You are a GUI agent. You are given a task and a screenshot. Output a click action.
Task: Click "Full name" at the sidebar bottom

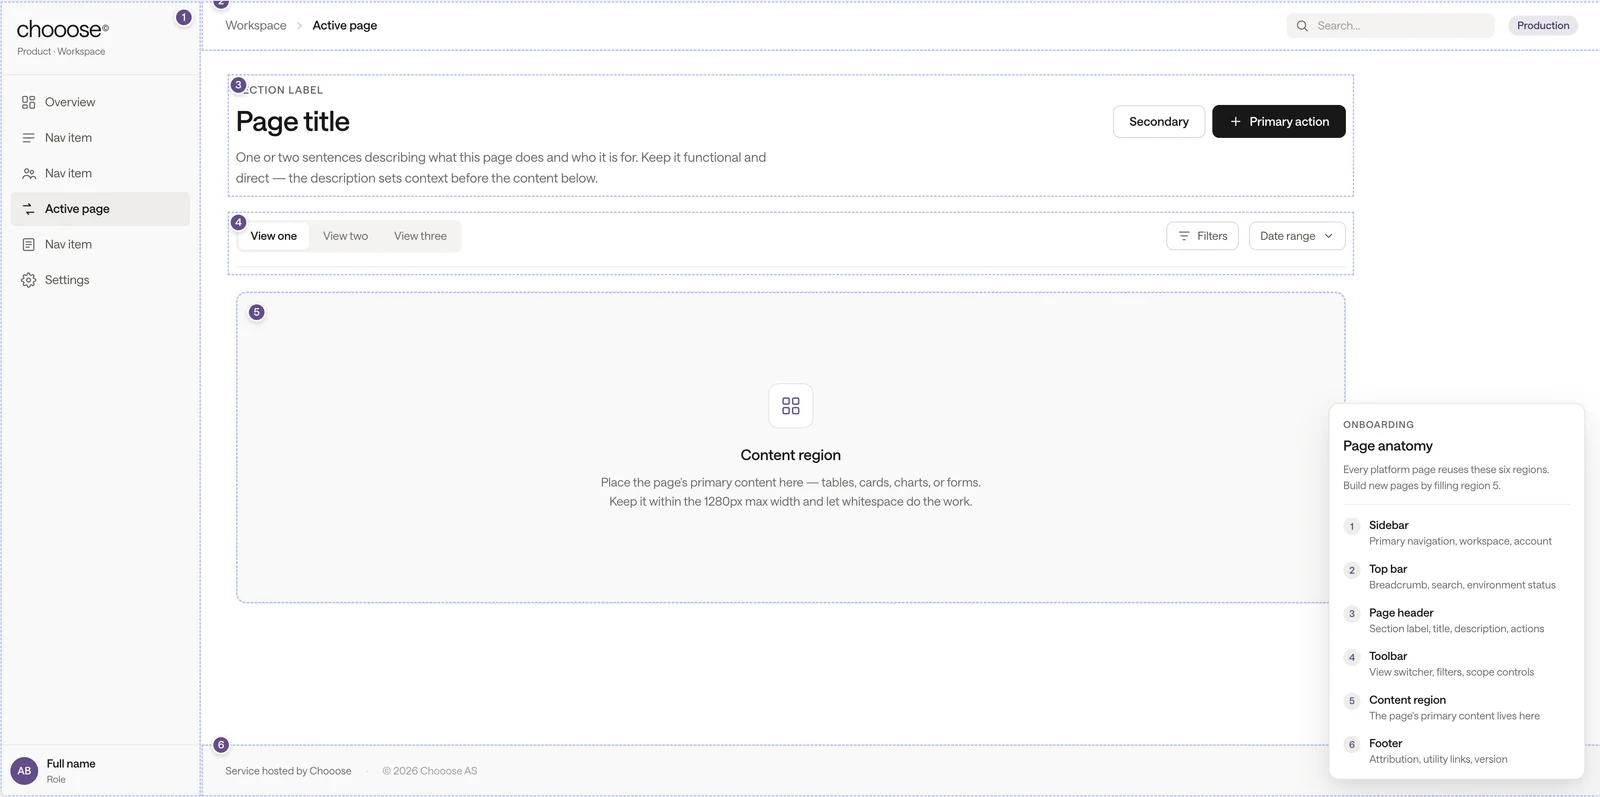71,764
